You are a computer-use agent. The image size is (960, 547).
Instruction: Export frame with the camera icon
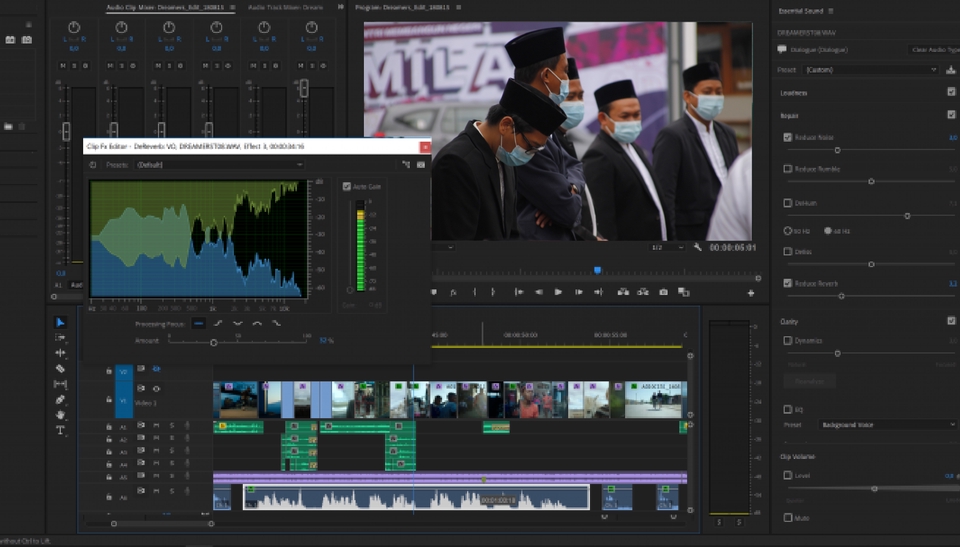point(663,292)
